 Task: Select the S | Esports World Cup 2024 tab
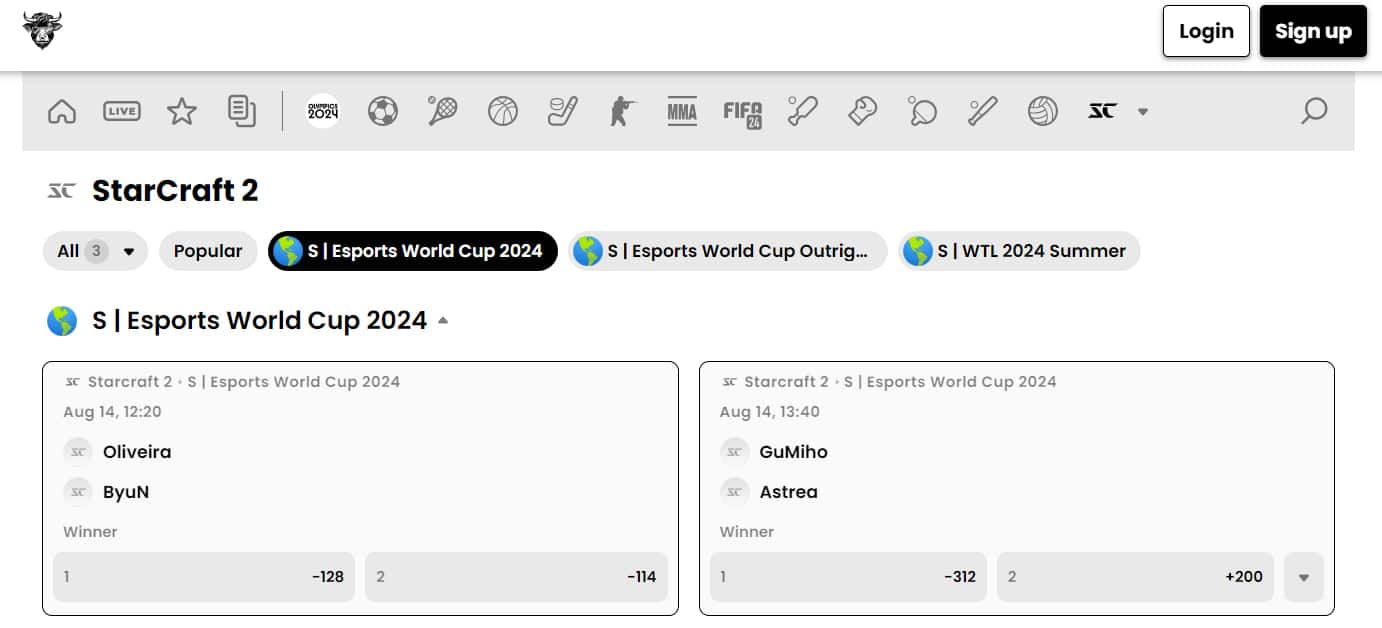coord(413,251)
